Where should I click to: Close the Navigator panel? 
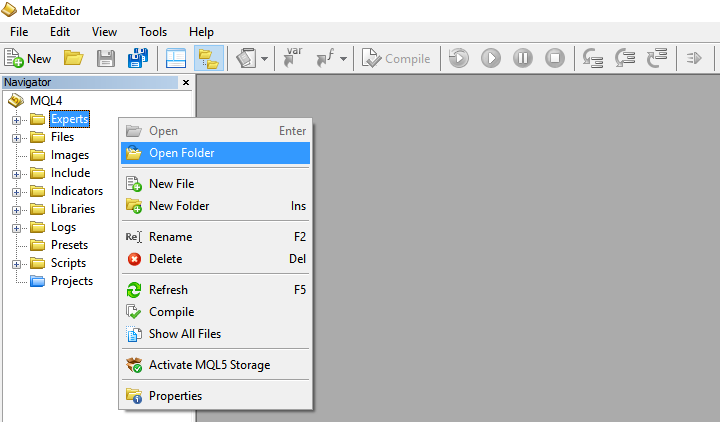(186, 82)
